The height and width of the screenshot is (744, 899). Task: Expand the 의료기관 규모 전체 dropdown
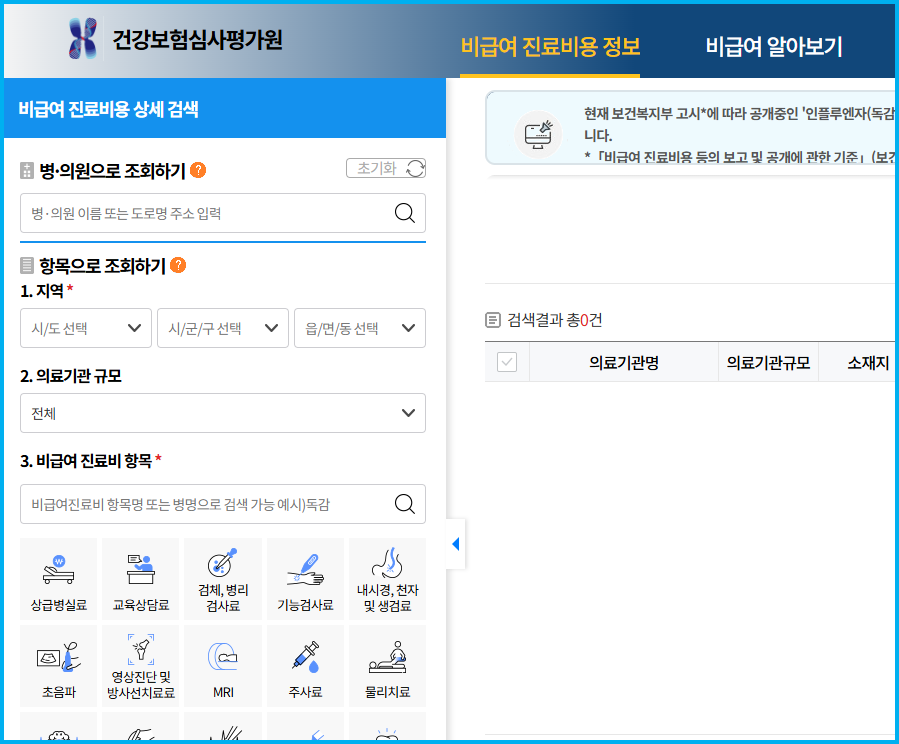[x=223, y=413]
